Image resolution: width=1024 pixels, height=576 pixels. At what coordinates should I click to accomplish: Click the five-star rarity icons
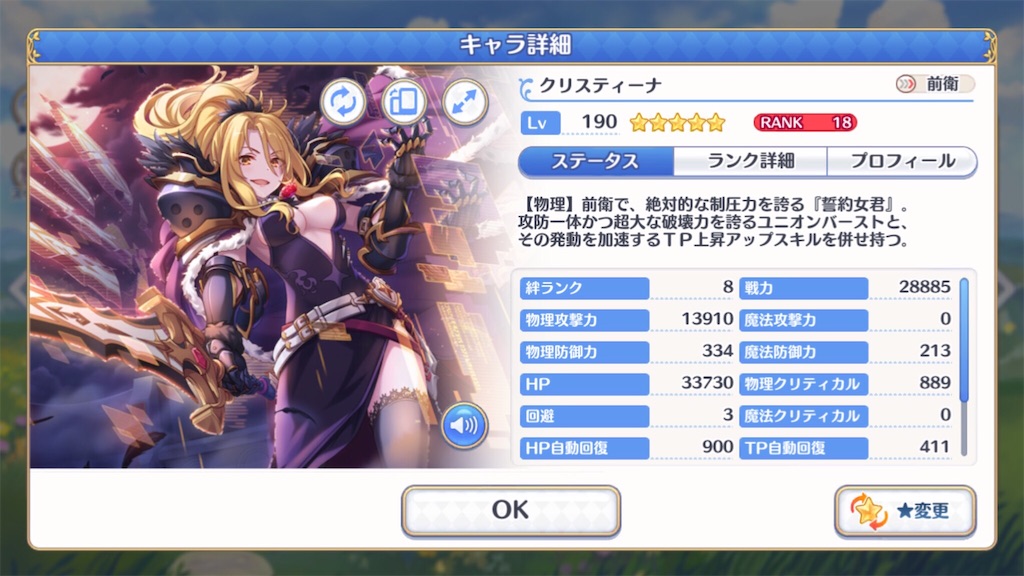[x=678, y=122]
